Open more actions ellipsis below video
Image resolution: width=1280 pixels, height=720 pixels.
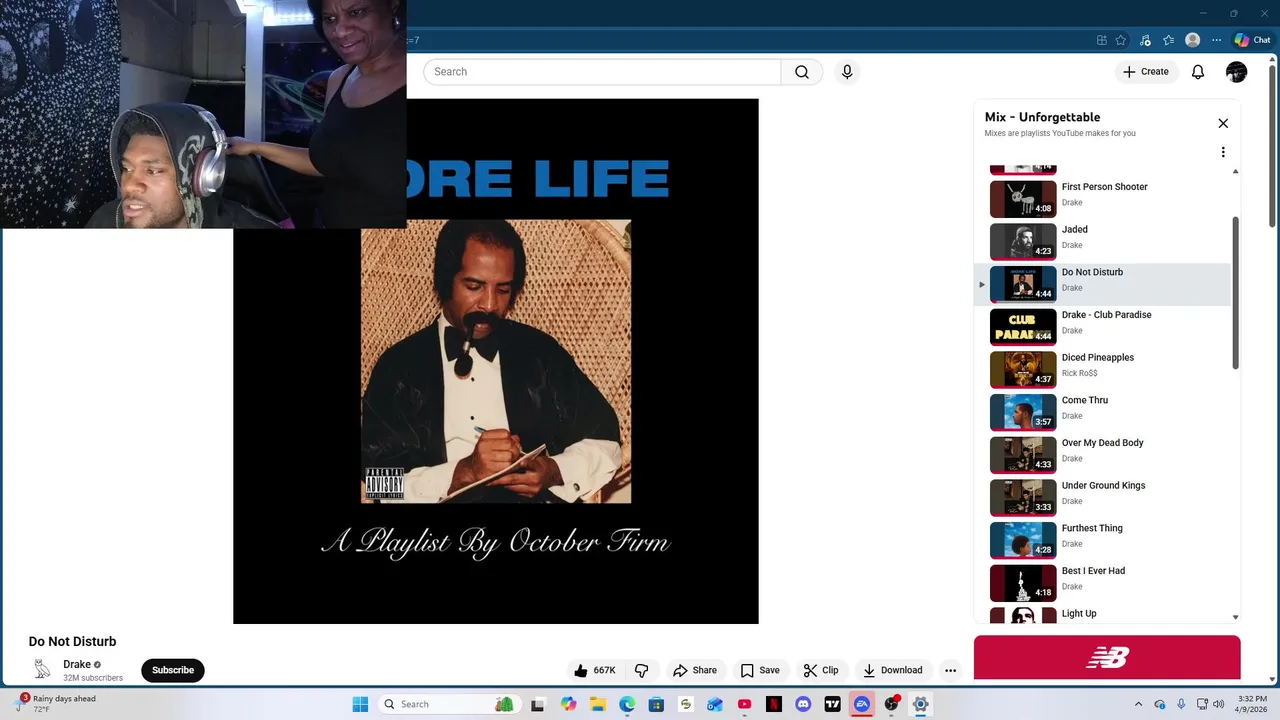(951, 670)
